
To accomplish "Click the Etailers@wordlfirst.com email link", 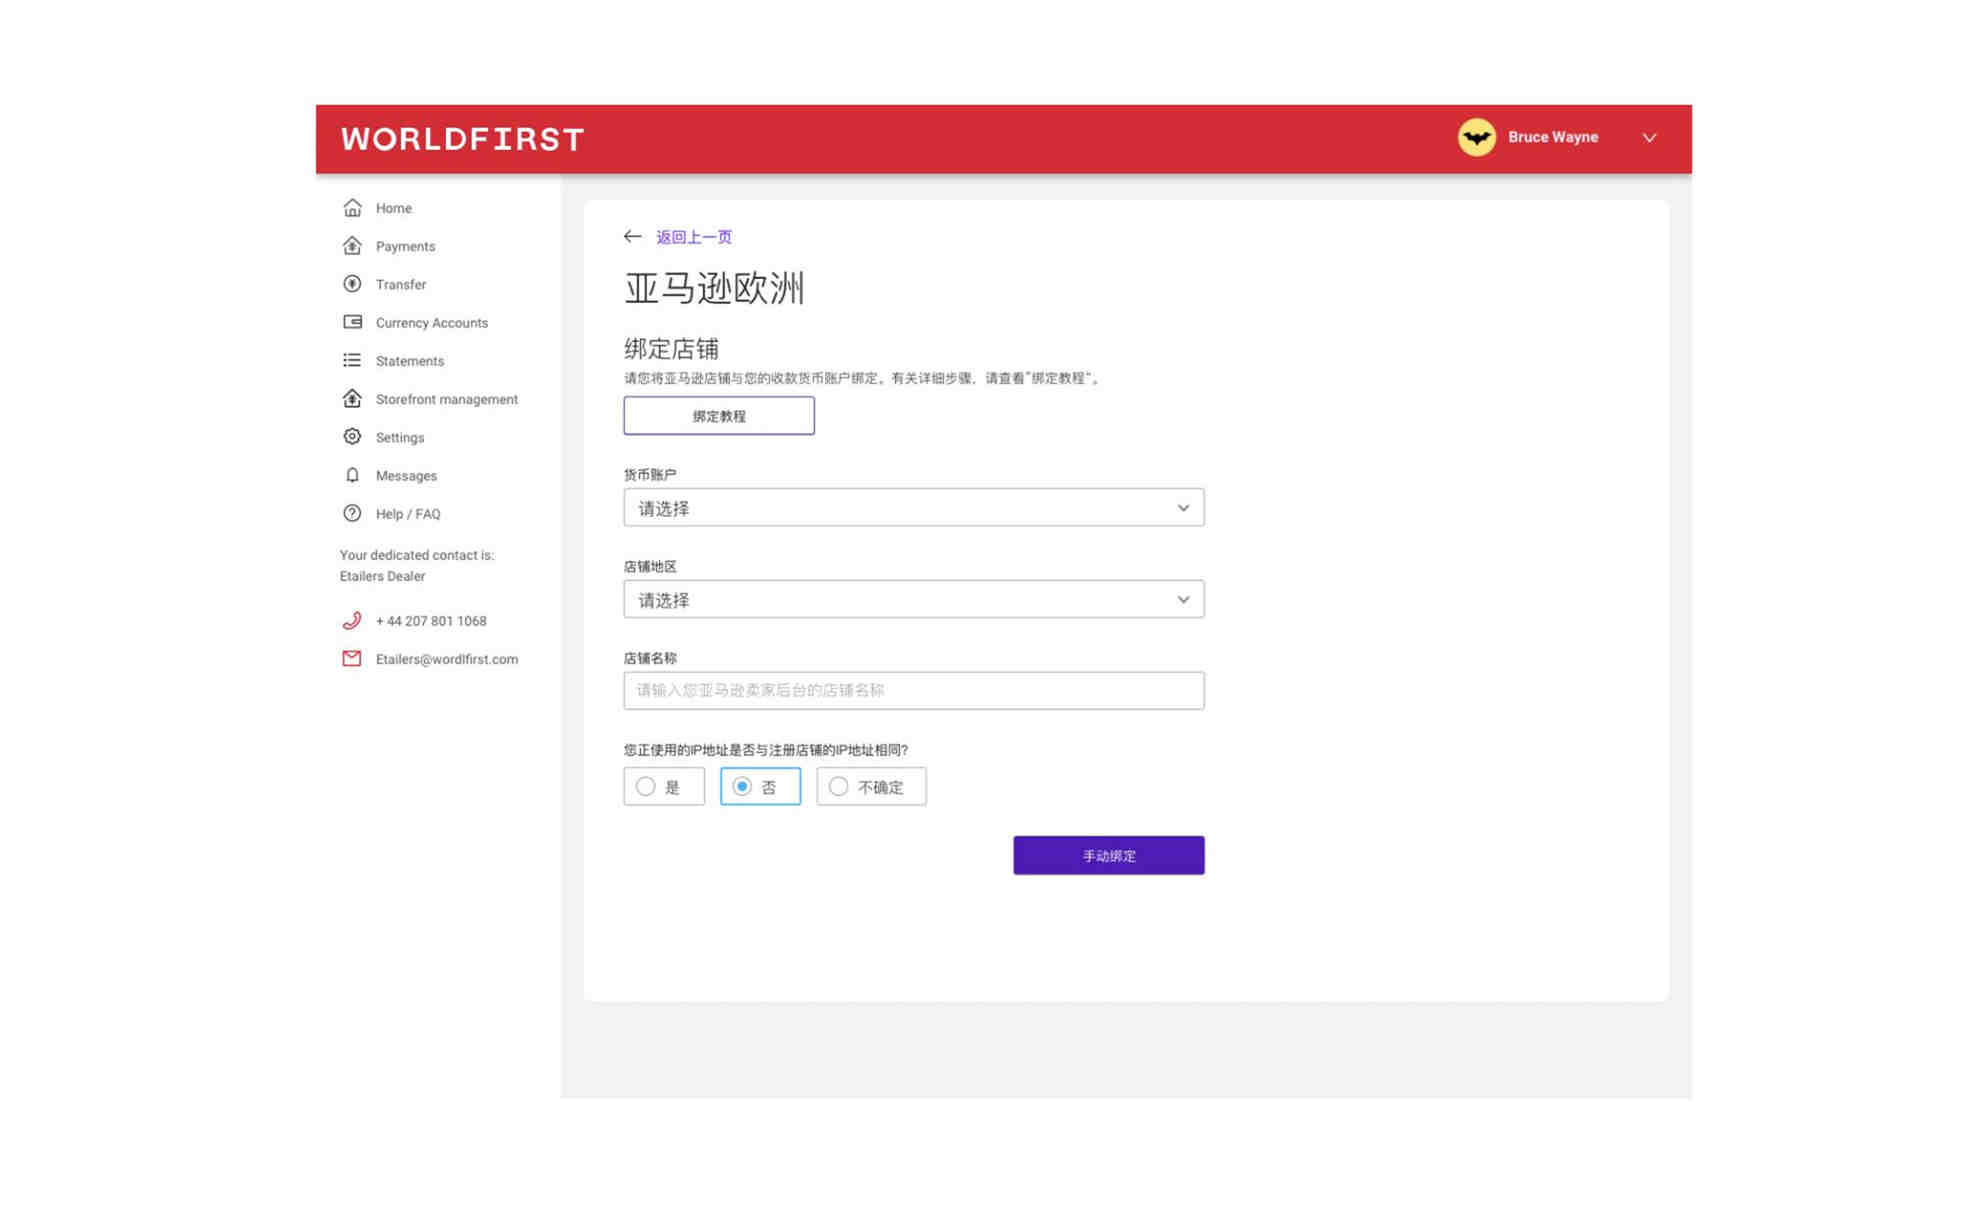I will click(446, 658).
